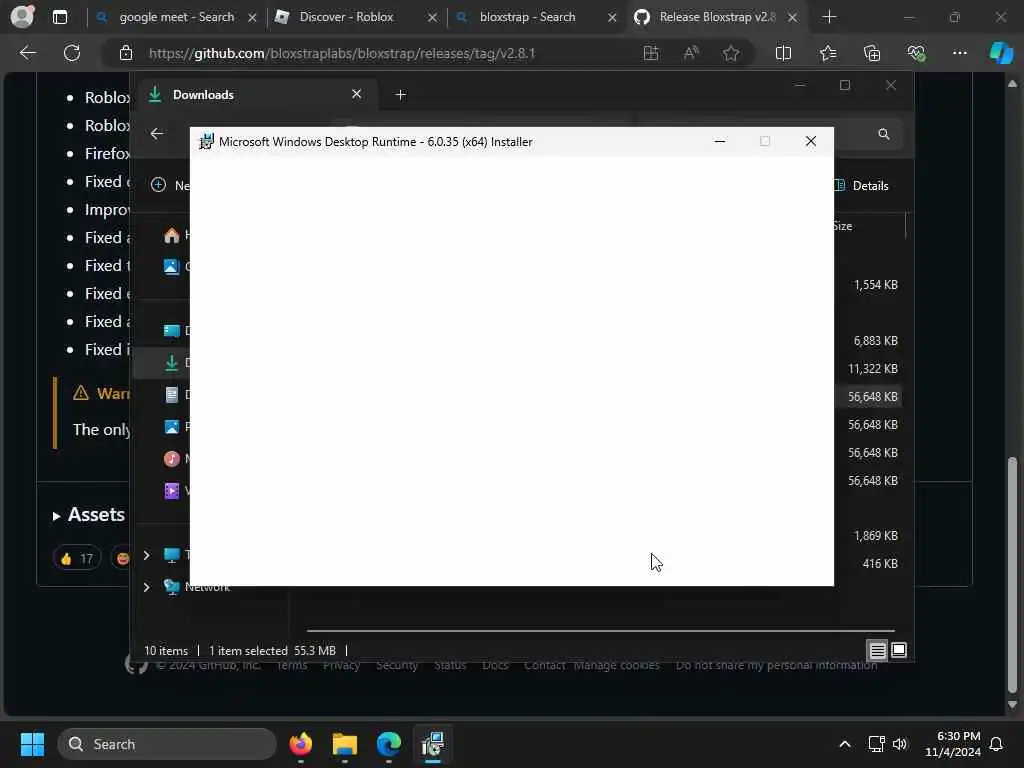This screenshot has width=1024, height=768.
Task: Show hidden system tray icons
Action: (844, 744)
